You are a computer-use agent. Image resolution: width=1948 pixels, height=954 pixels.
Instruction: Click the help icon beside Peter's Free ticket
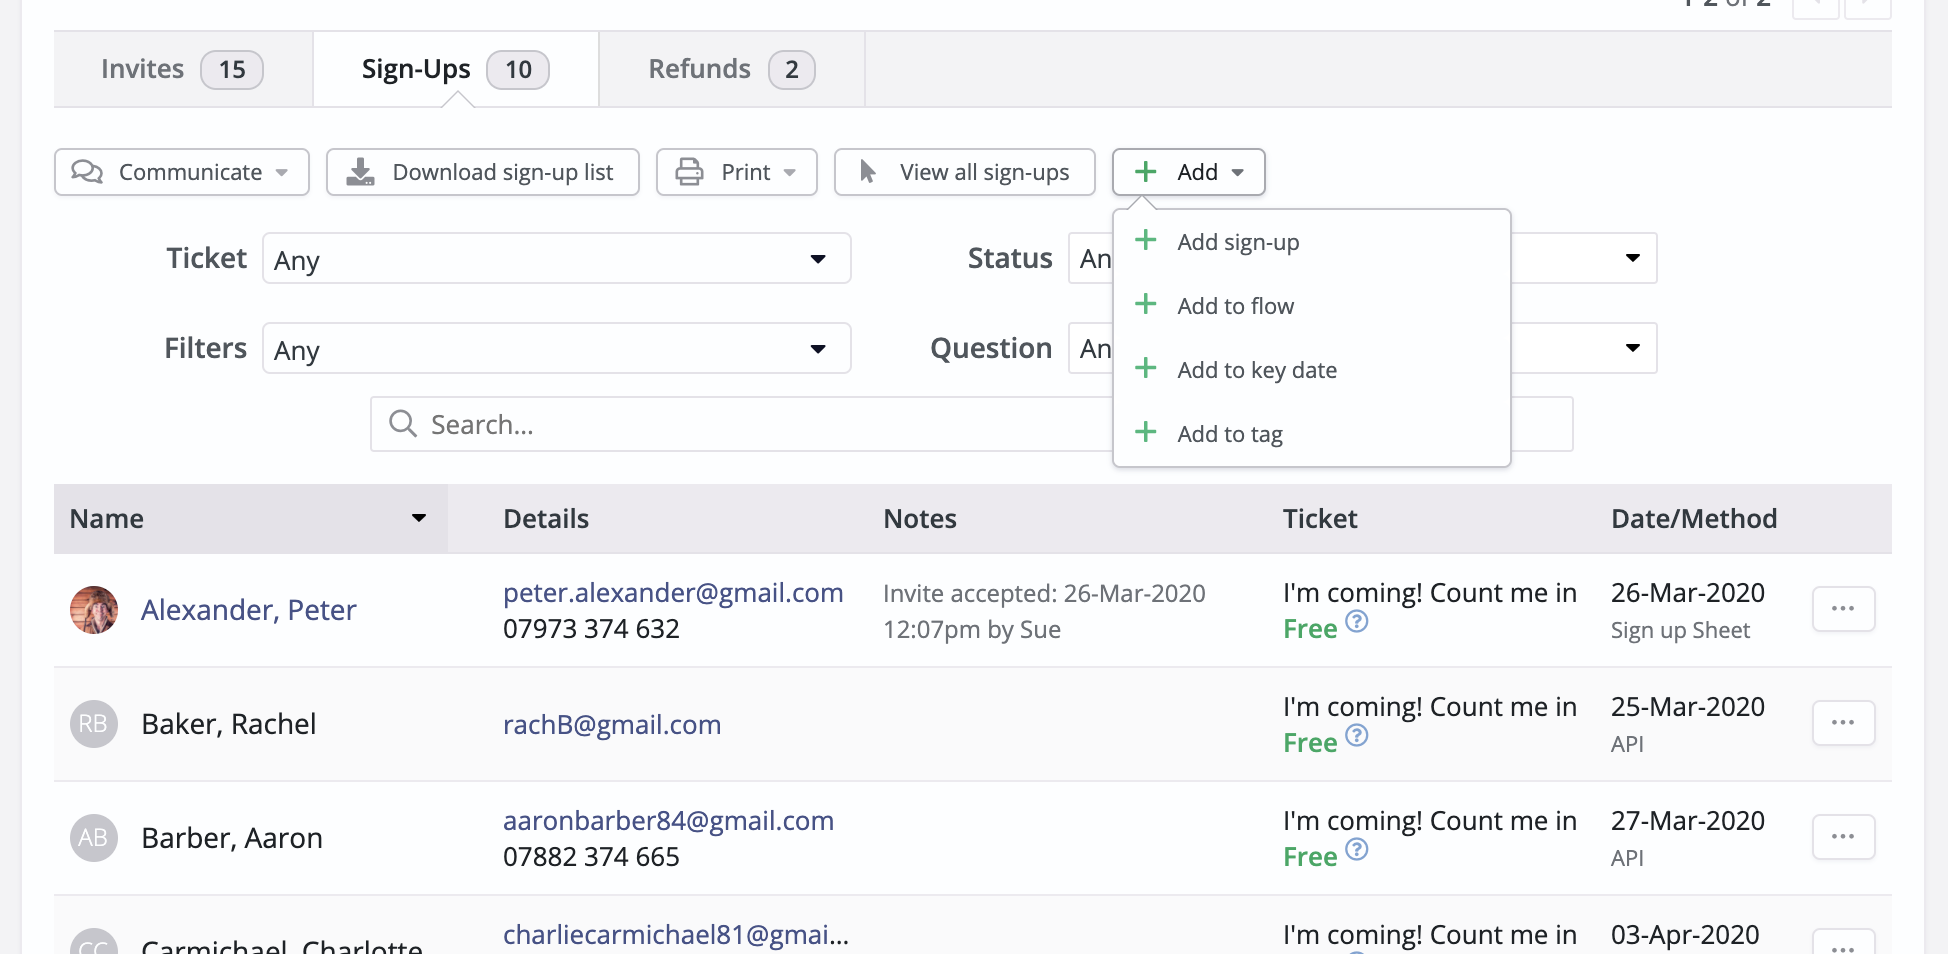pyautogui.click(x=1356, y=622)
